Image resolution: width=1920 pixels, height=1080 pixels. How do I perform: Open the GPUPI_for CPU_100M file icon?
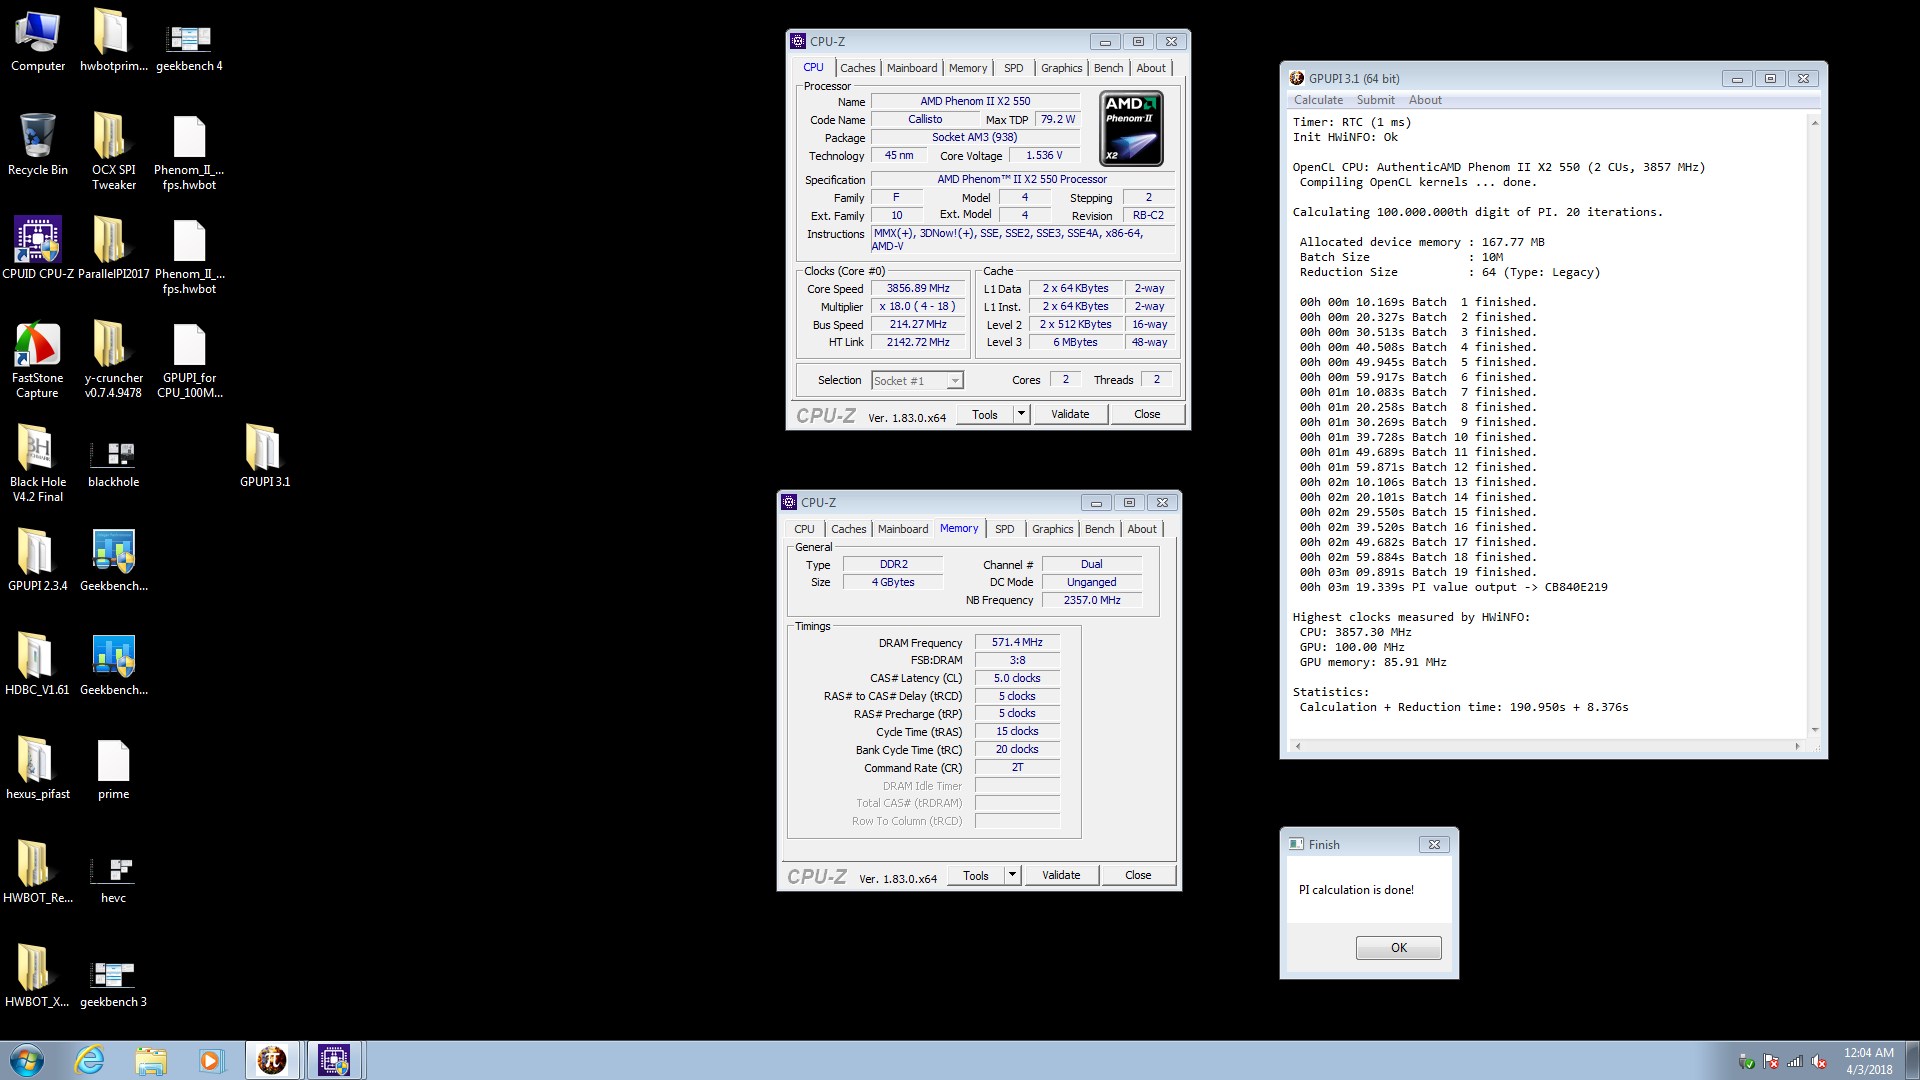click(189, 360)
